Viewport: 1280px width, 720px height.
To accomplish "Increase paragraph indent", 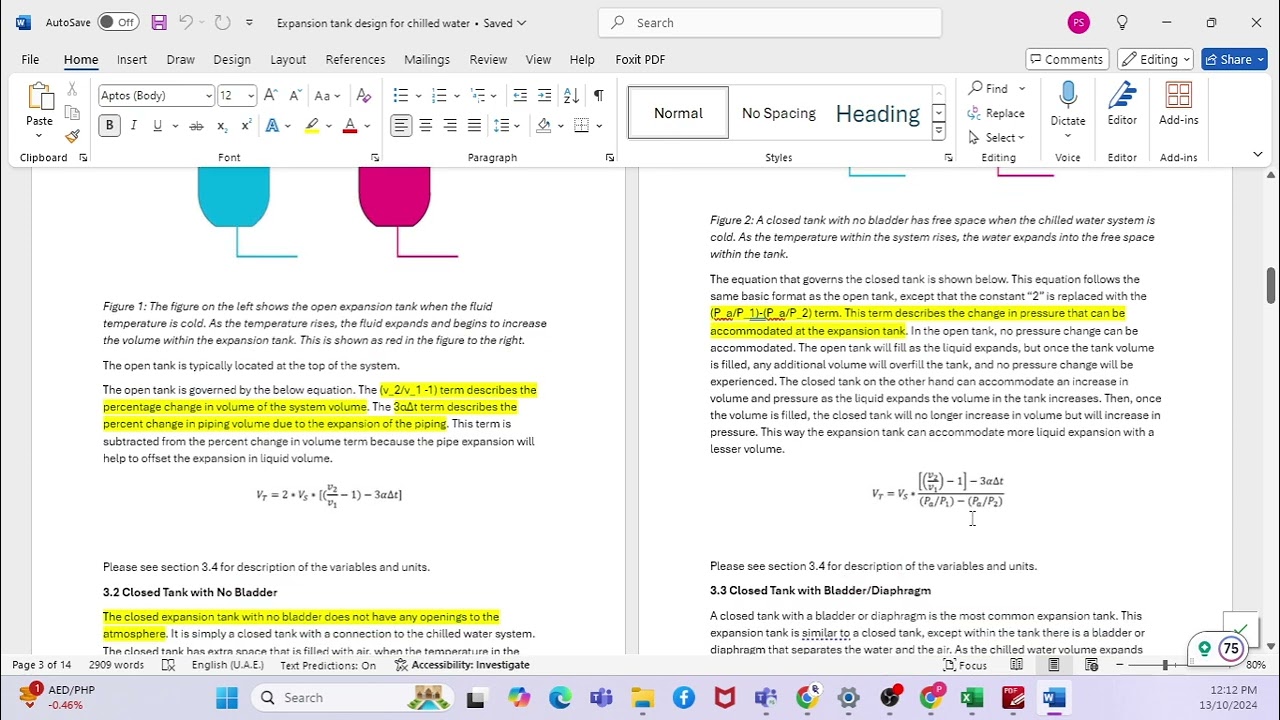I will 544,95.
